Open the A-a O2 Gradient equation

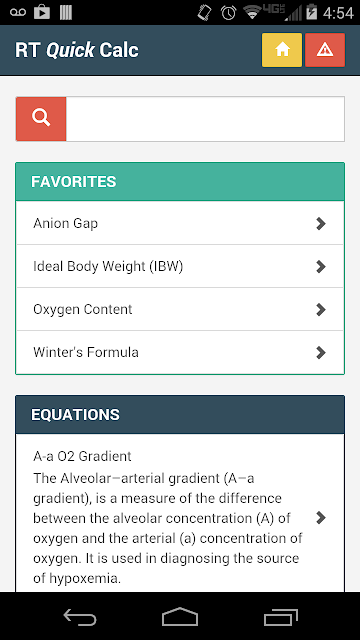tap(180, 513)
